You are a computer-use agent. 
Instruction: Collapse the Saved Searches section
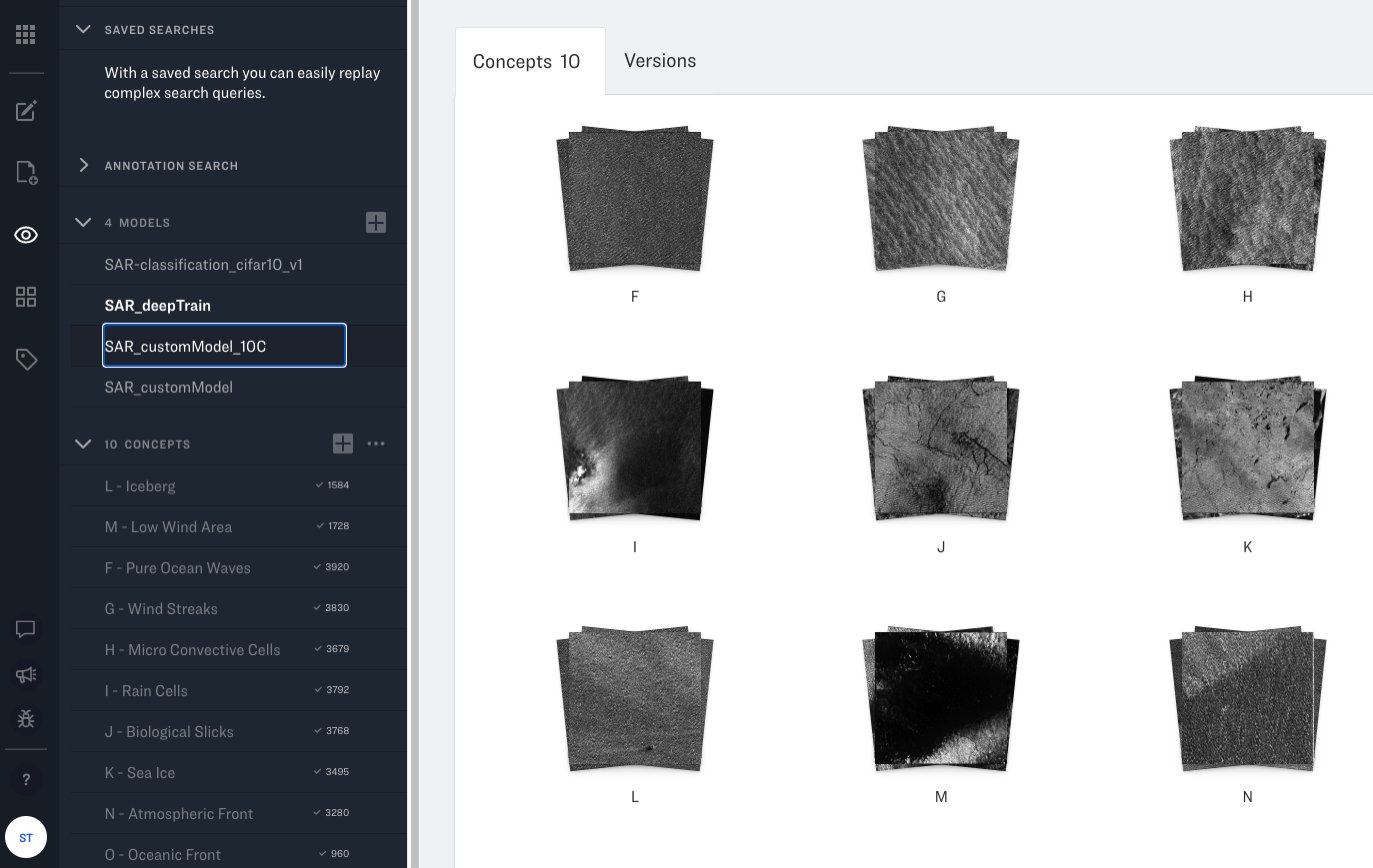(x=84, y=30)
